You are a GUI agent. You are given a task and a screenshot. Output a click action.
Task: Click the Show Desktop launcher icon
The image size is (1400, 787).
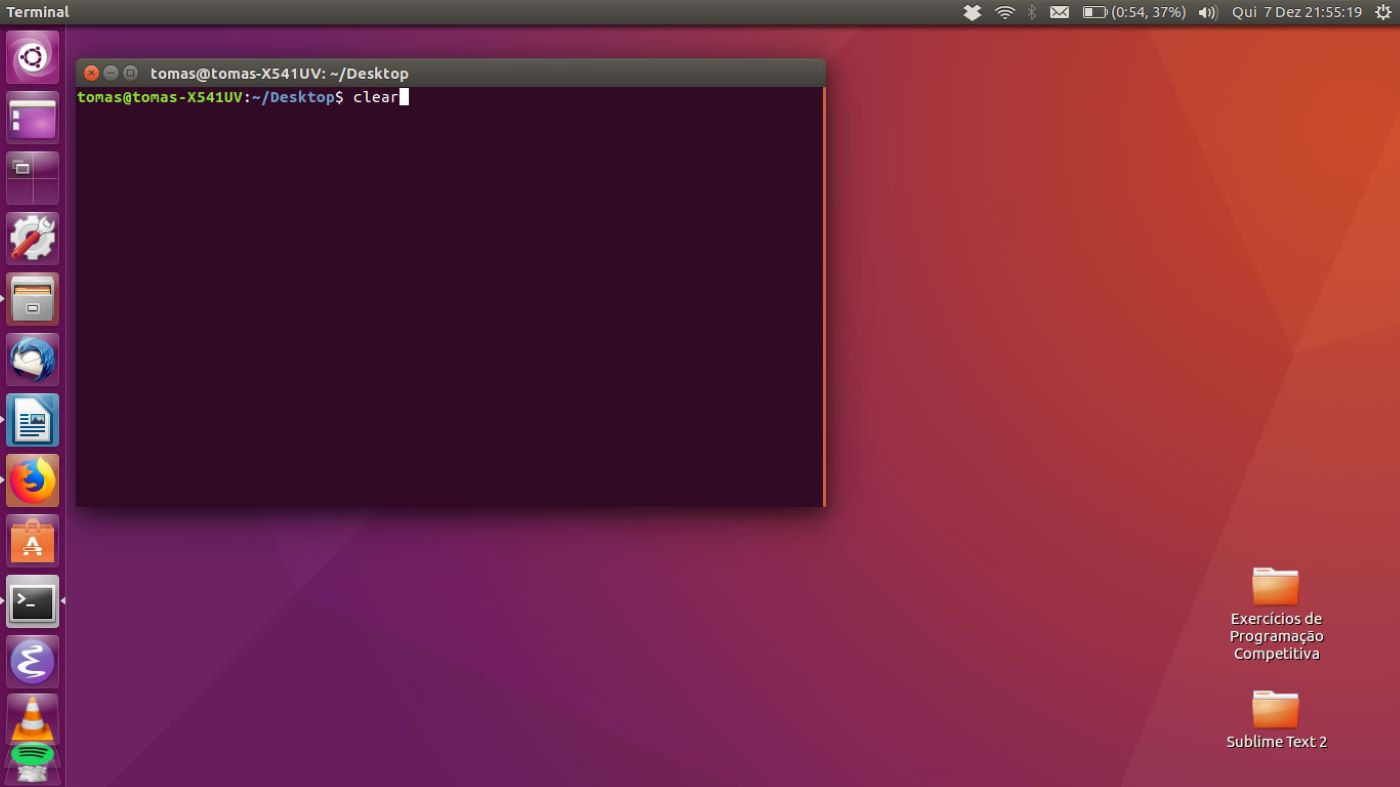point(33,118)
